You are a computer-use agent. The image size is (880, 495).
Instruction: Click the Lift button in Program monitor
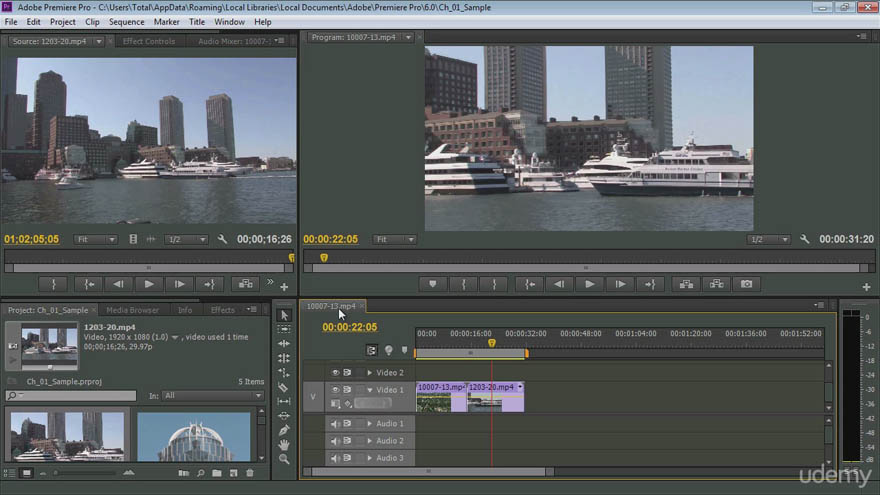(x=686, y=284)
